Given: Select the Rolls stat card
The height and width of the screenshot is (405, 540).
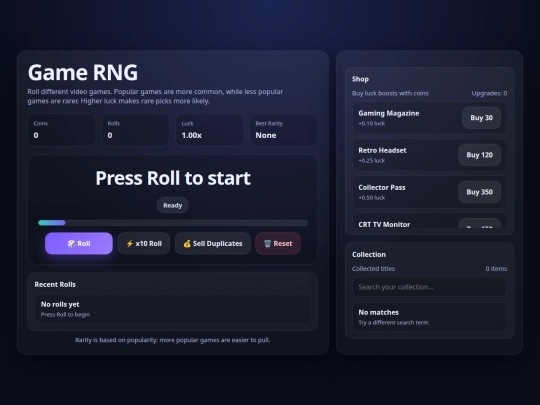Looking at the screenshot, I should [x=135, y=130].
